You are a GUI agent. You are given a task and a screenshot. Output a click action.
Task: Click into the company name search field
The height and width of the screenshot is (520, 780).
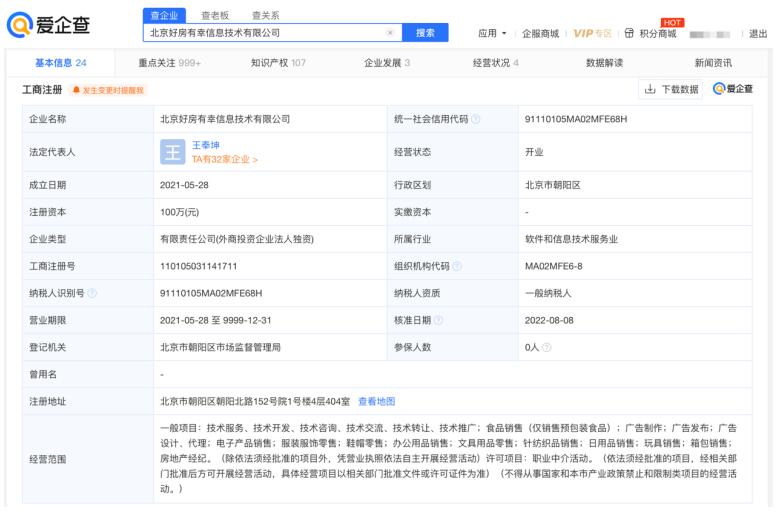262,33
